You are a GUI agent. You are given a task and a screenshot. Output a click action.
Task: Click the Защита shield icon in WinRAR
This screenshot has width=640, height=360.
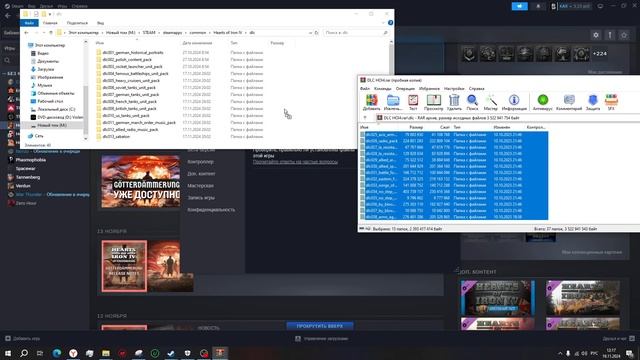pyautogui.click(x=593, y=102)
